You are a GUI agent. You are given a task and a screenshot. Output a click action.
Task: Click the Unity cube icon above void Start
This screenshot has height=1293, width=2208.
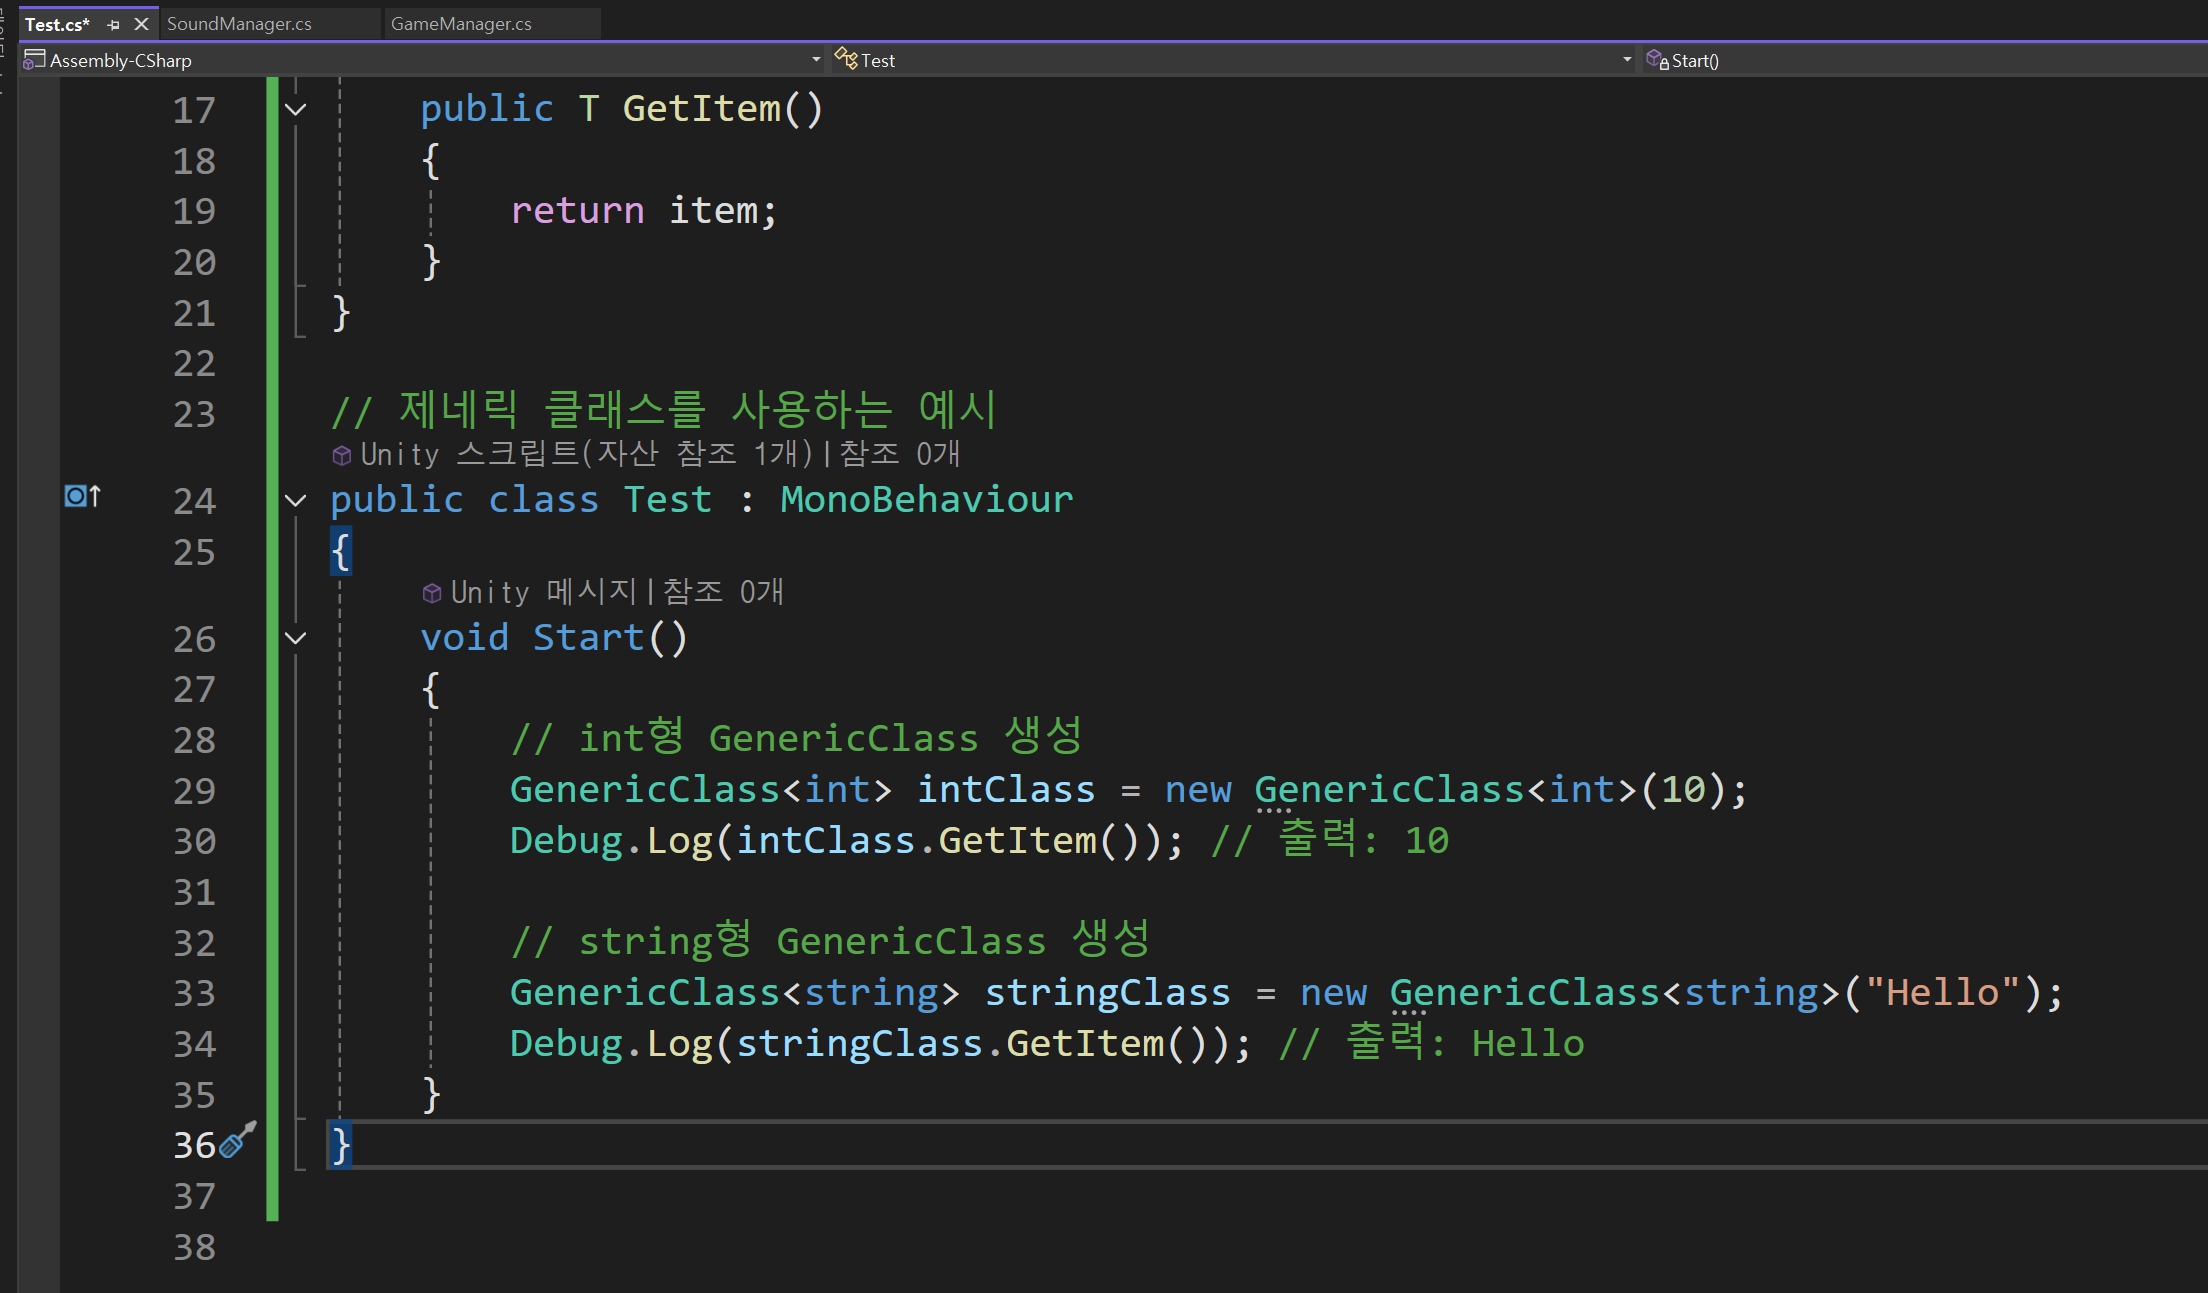click(x=432, y=594)
